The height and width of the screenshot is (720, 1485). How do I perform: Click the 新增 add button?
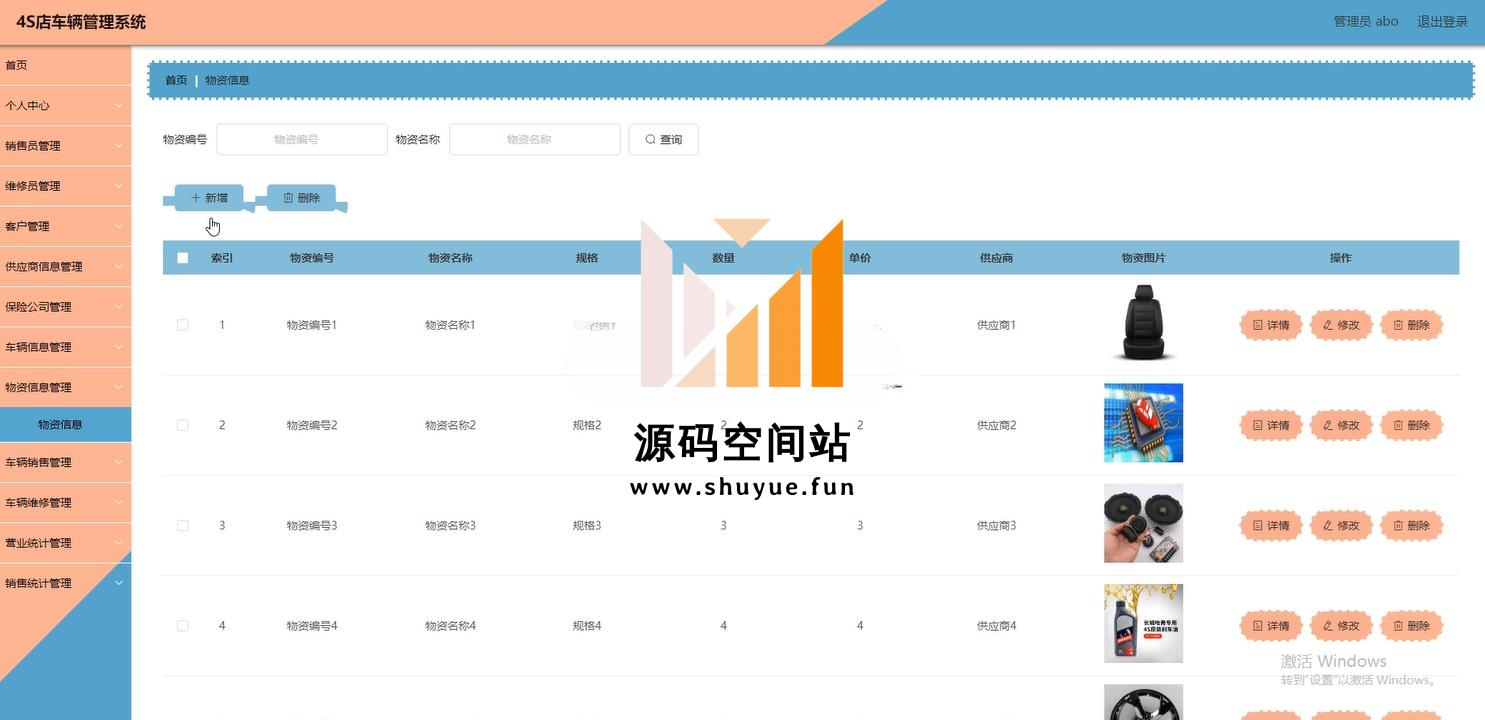209,198
